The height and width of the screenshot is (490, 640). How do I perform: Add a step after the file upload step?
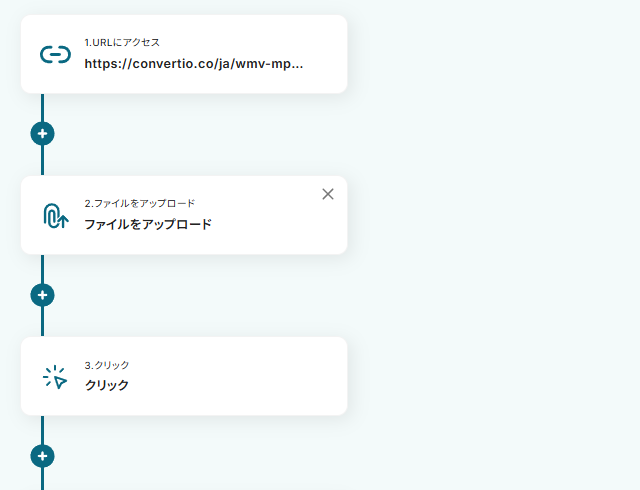click(42, 295)
